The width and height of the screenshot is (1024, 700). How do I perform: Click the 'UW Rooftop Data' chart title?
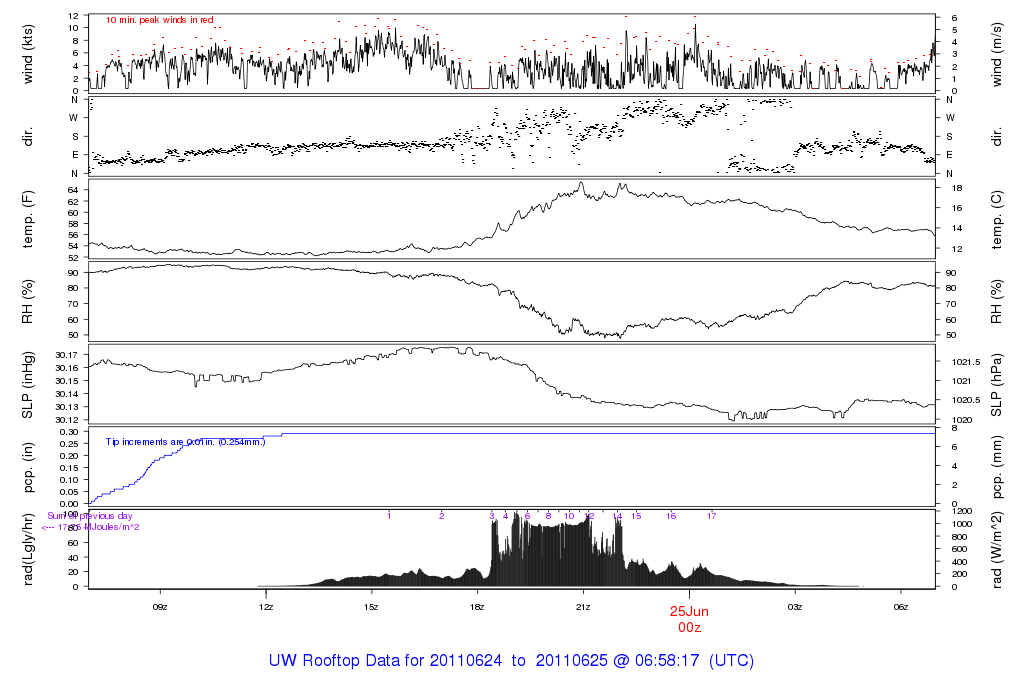point(511,661)
